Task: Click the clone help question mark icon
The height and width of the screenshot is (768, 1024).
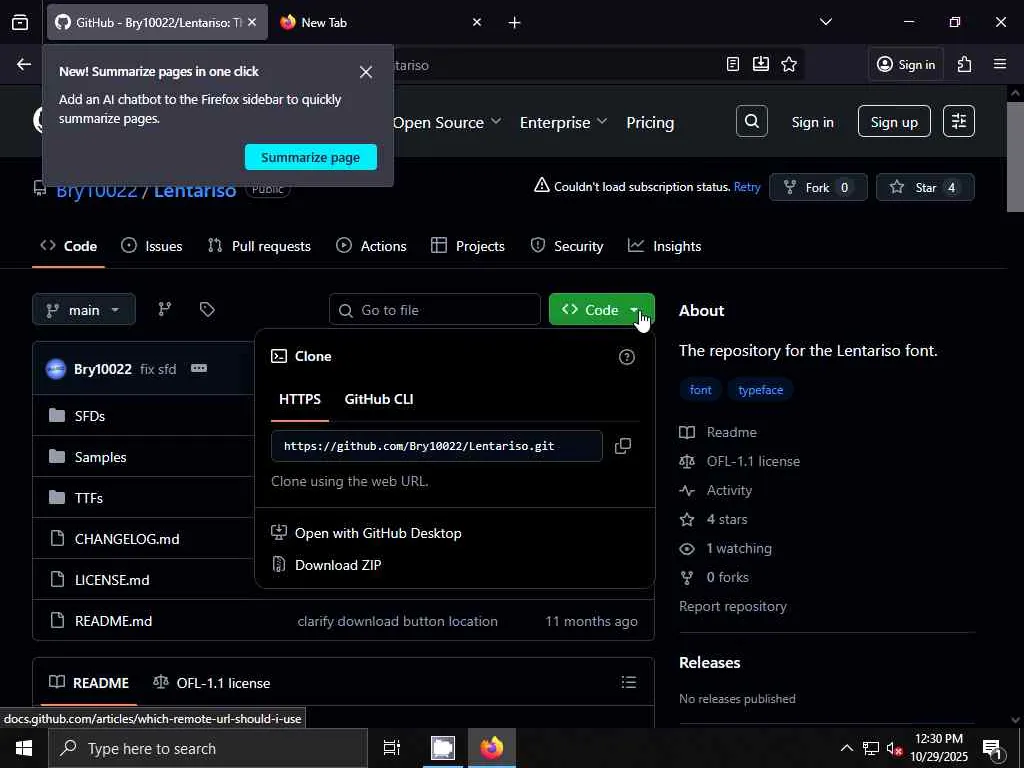Action: click(x=626, y=357)
